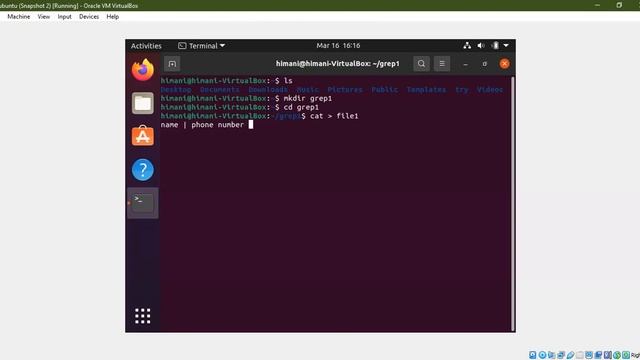Launch Ubuntu Software from the dock
640x360 pixels.
[x=143, y=136]
